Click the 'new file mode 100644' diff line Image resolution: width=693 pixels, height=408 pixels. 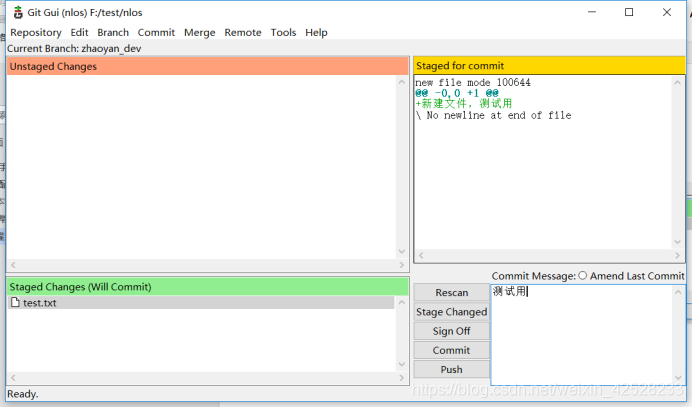point(473,83)
